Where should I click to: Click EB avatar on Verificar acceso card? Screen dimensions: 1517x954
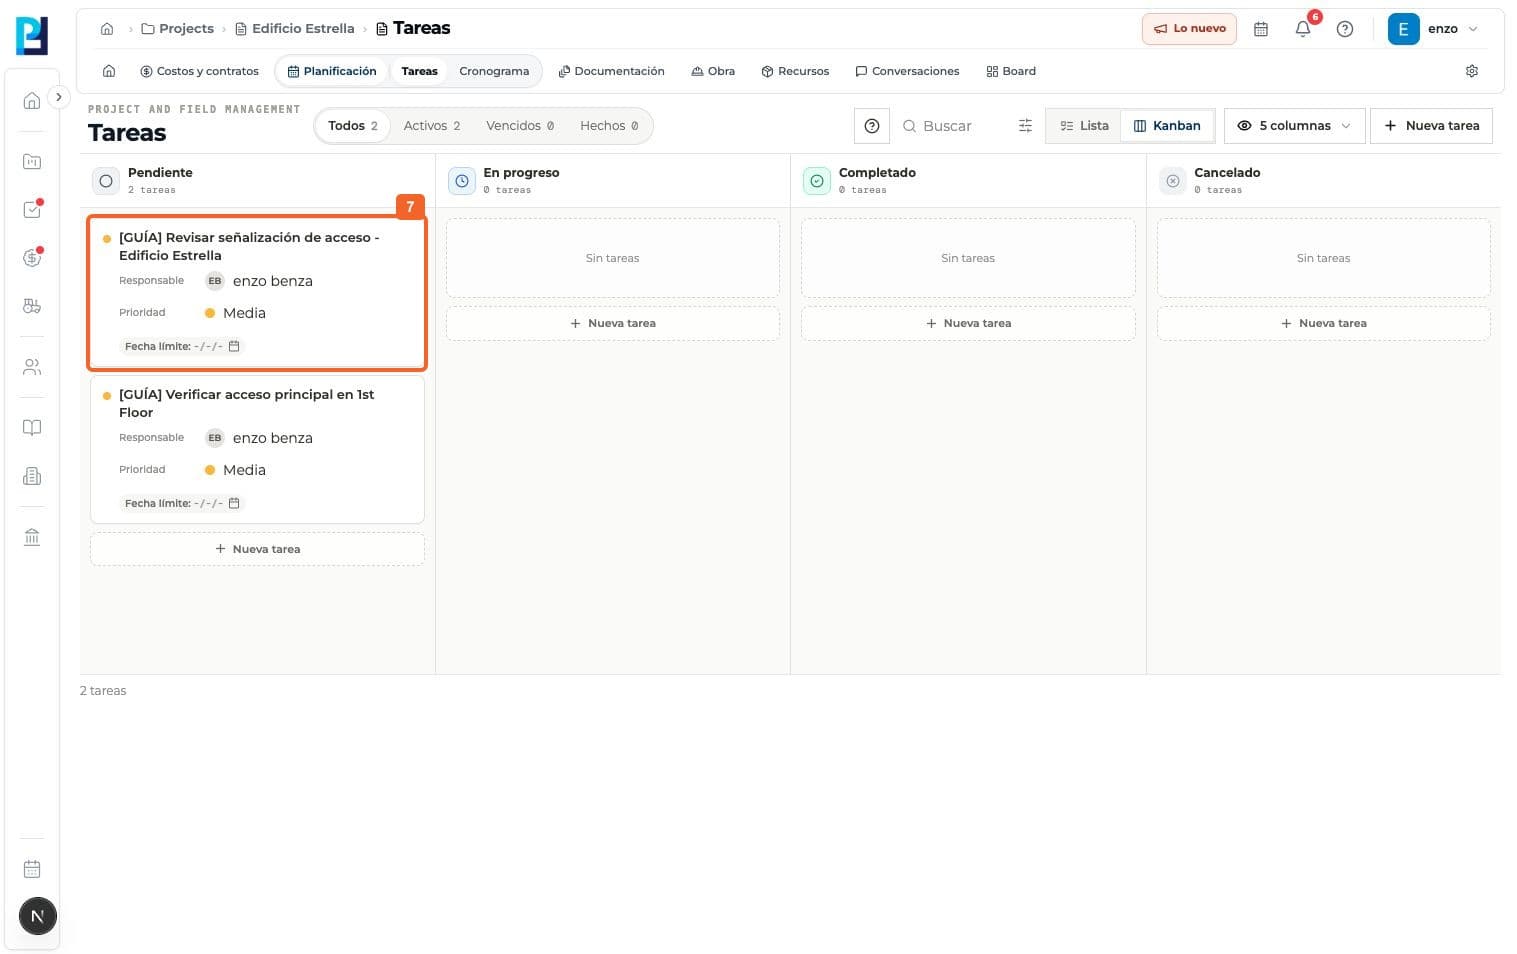pos(215,438)
